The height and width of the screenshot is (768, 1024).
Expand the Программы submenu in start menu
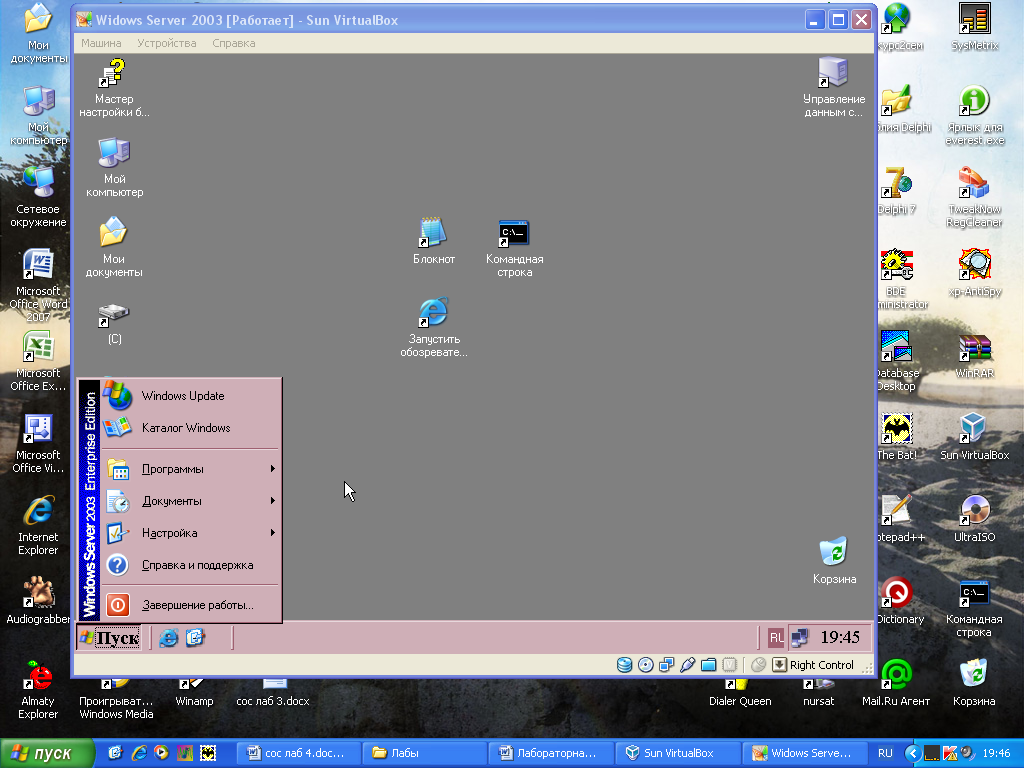[x=192, y=469]
